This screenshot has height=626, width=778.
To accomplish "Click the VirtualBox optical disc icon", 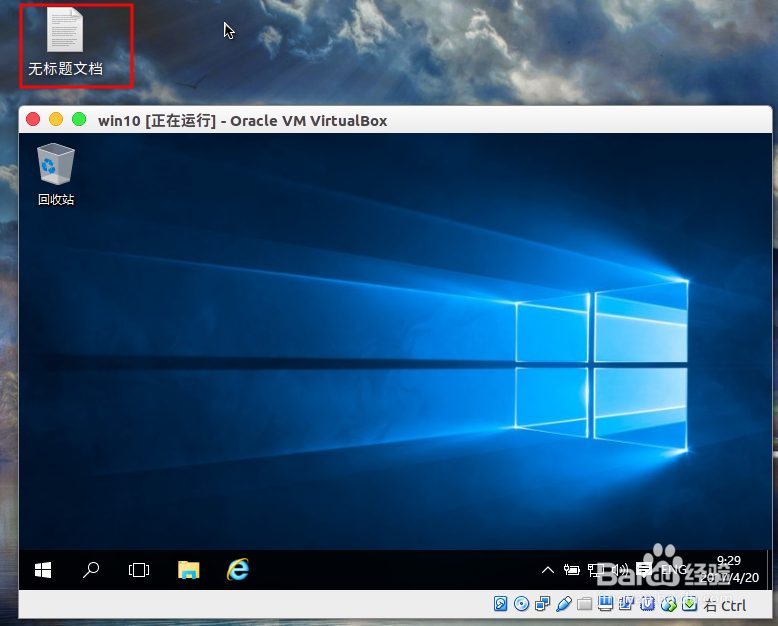I will [x=521, y=604].
